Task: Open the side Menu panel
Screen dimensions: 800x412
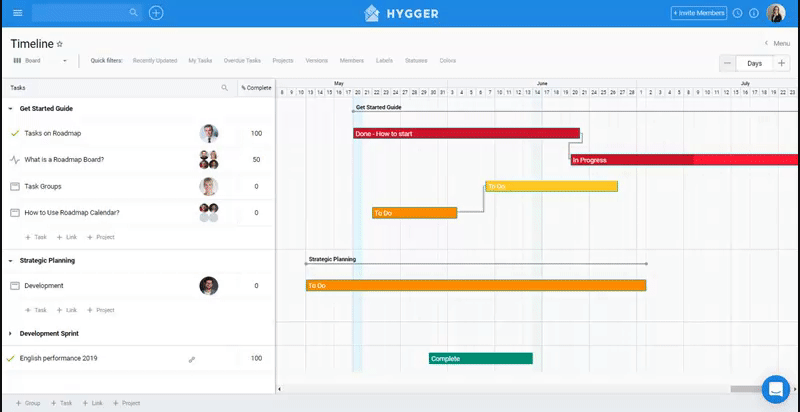Action: [777, 44]
